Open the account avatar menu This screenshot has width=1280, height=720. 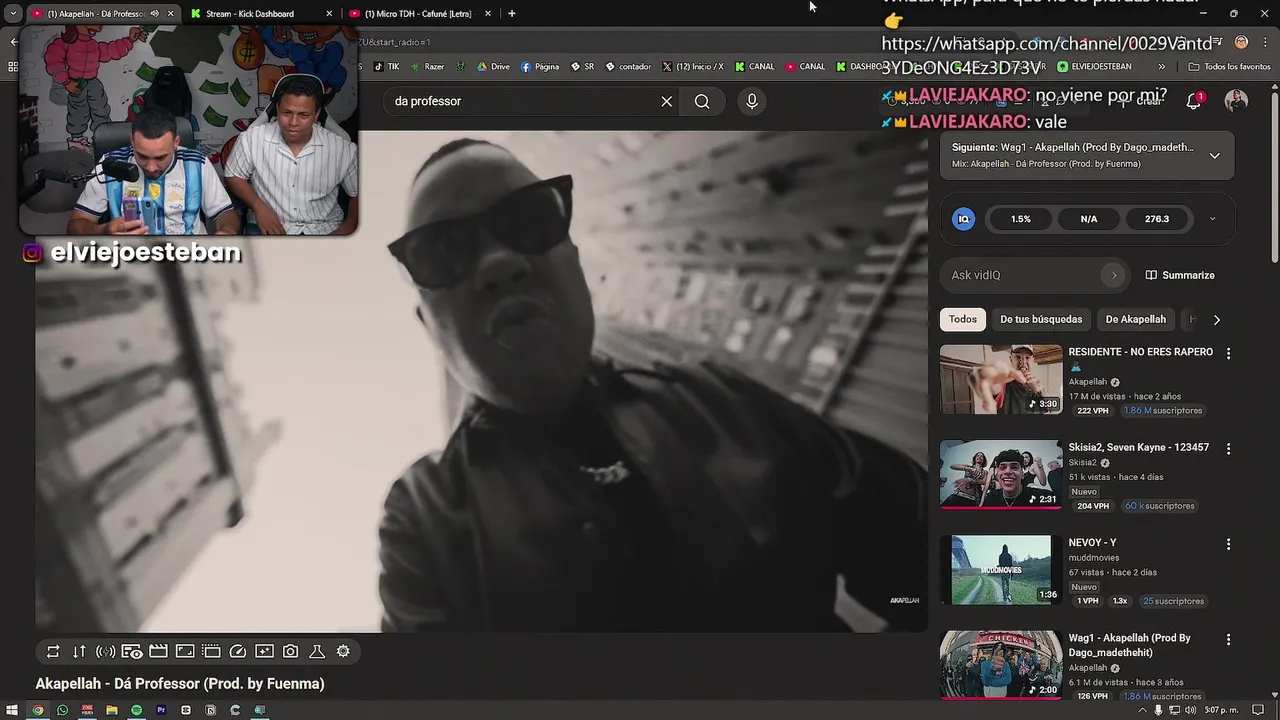point(1237,101)
